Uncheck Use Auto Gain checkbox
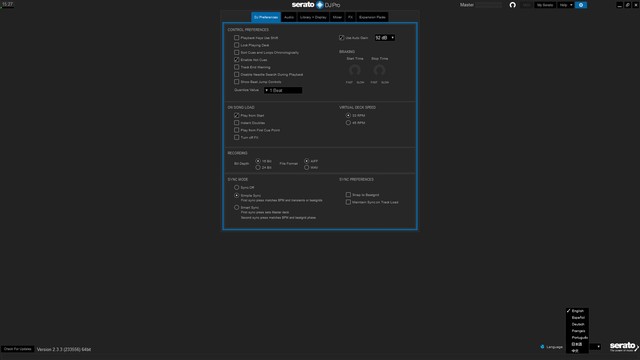 tap(342, 38)
